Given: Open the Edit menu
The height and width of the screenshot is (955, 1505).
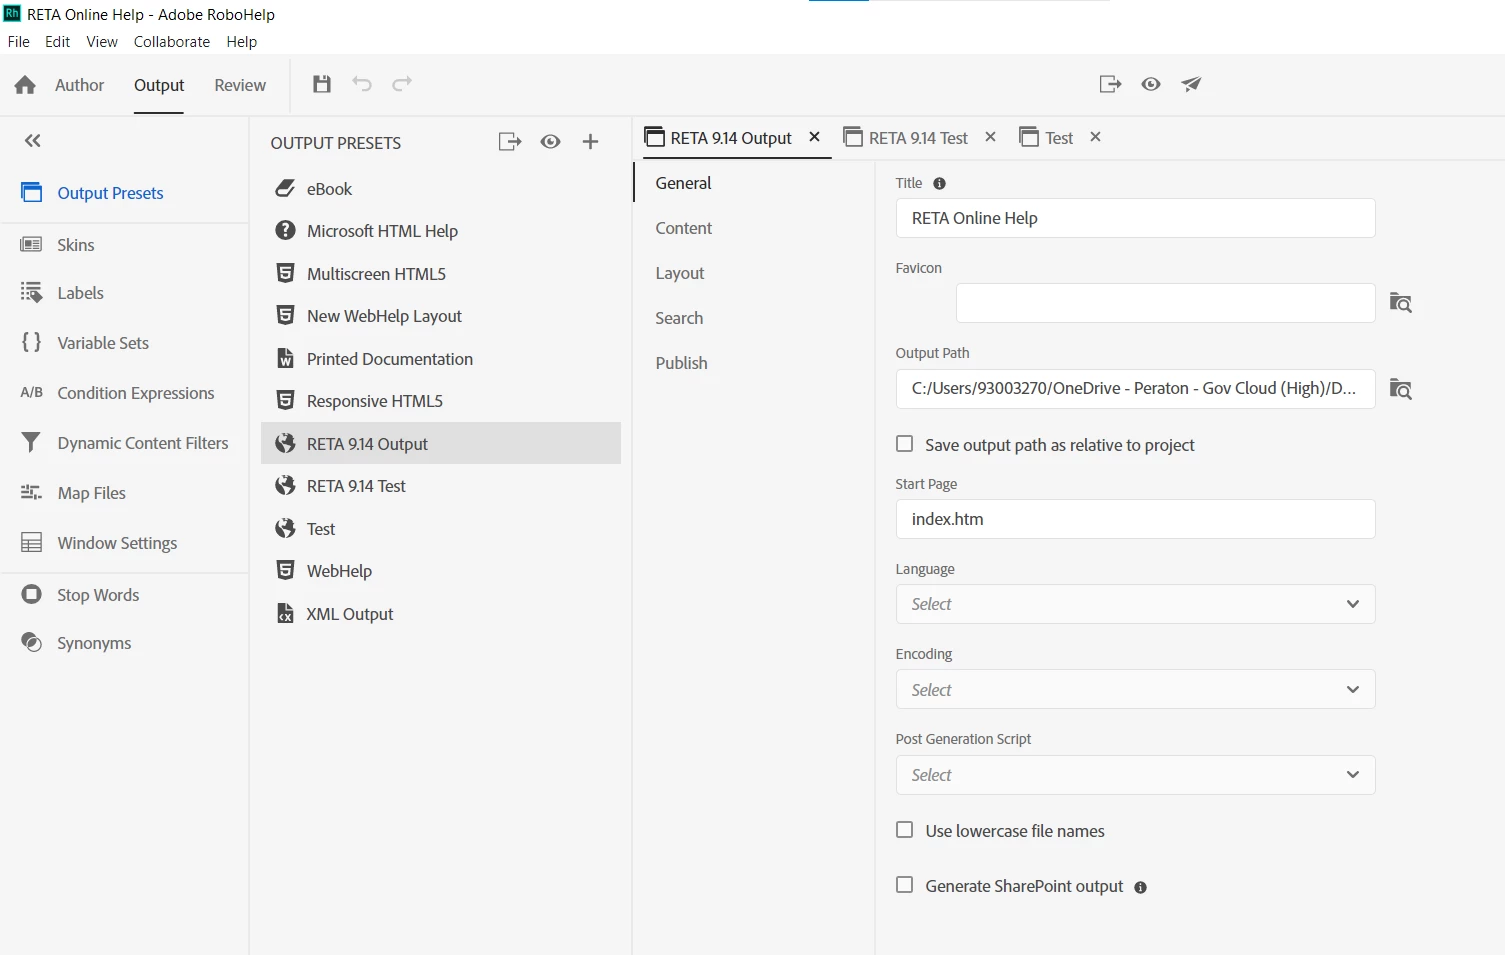Looking at the screenshot, I should (57, 42).
